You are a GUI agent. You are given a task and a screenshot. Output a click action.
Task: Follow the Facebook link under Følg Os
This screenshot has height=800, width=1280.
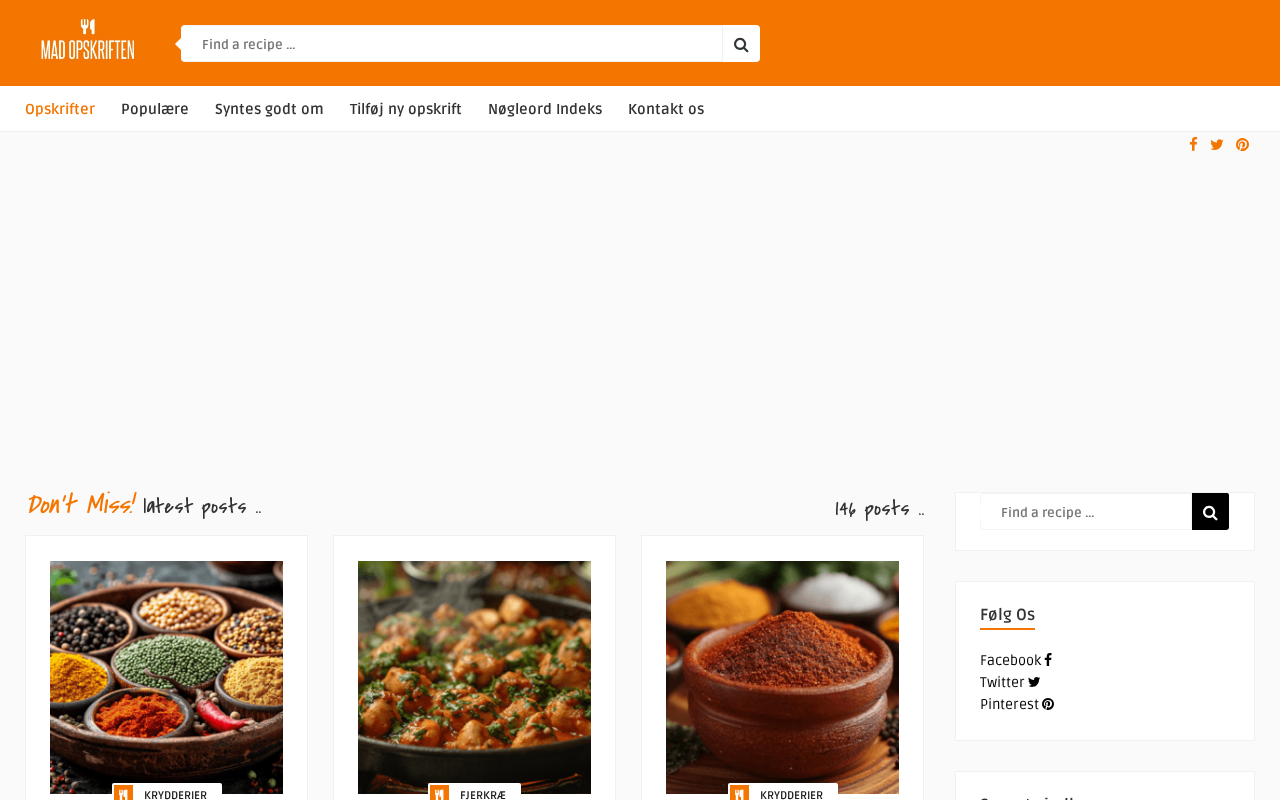pos(1015,661)
